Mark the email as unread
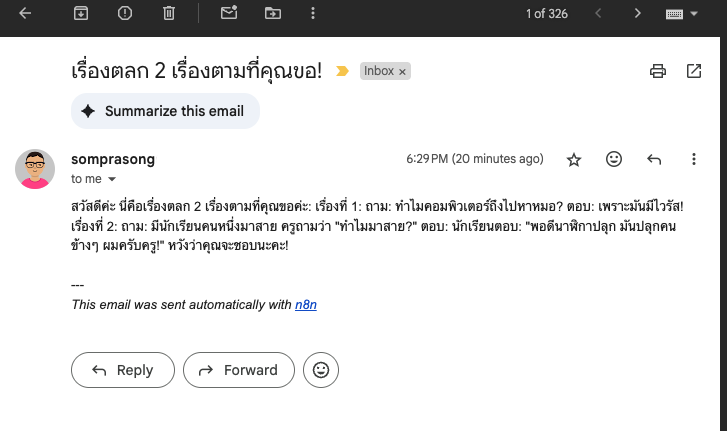 (229, 13)
